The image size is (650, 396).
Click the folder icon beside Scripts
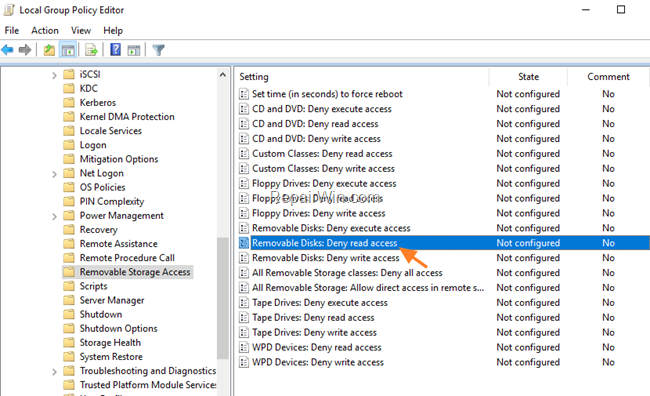pos(69,286)
